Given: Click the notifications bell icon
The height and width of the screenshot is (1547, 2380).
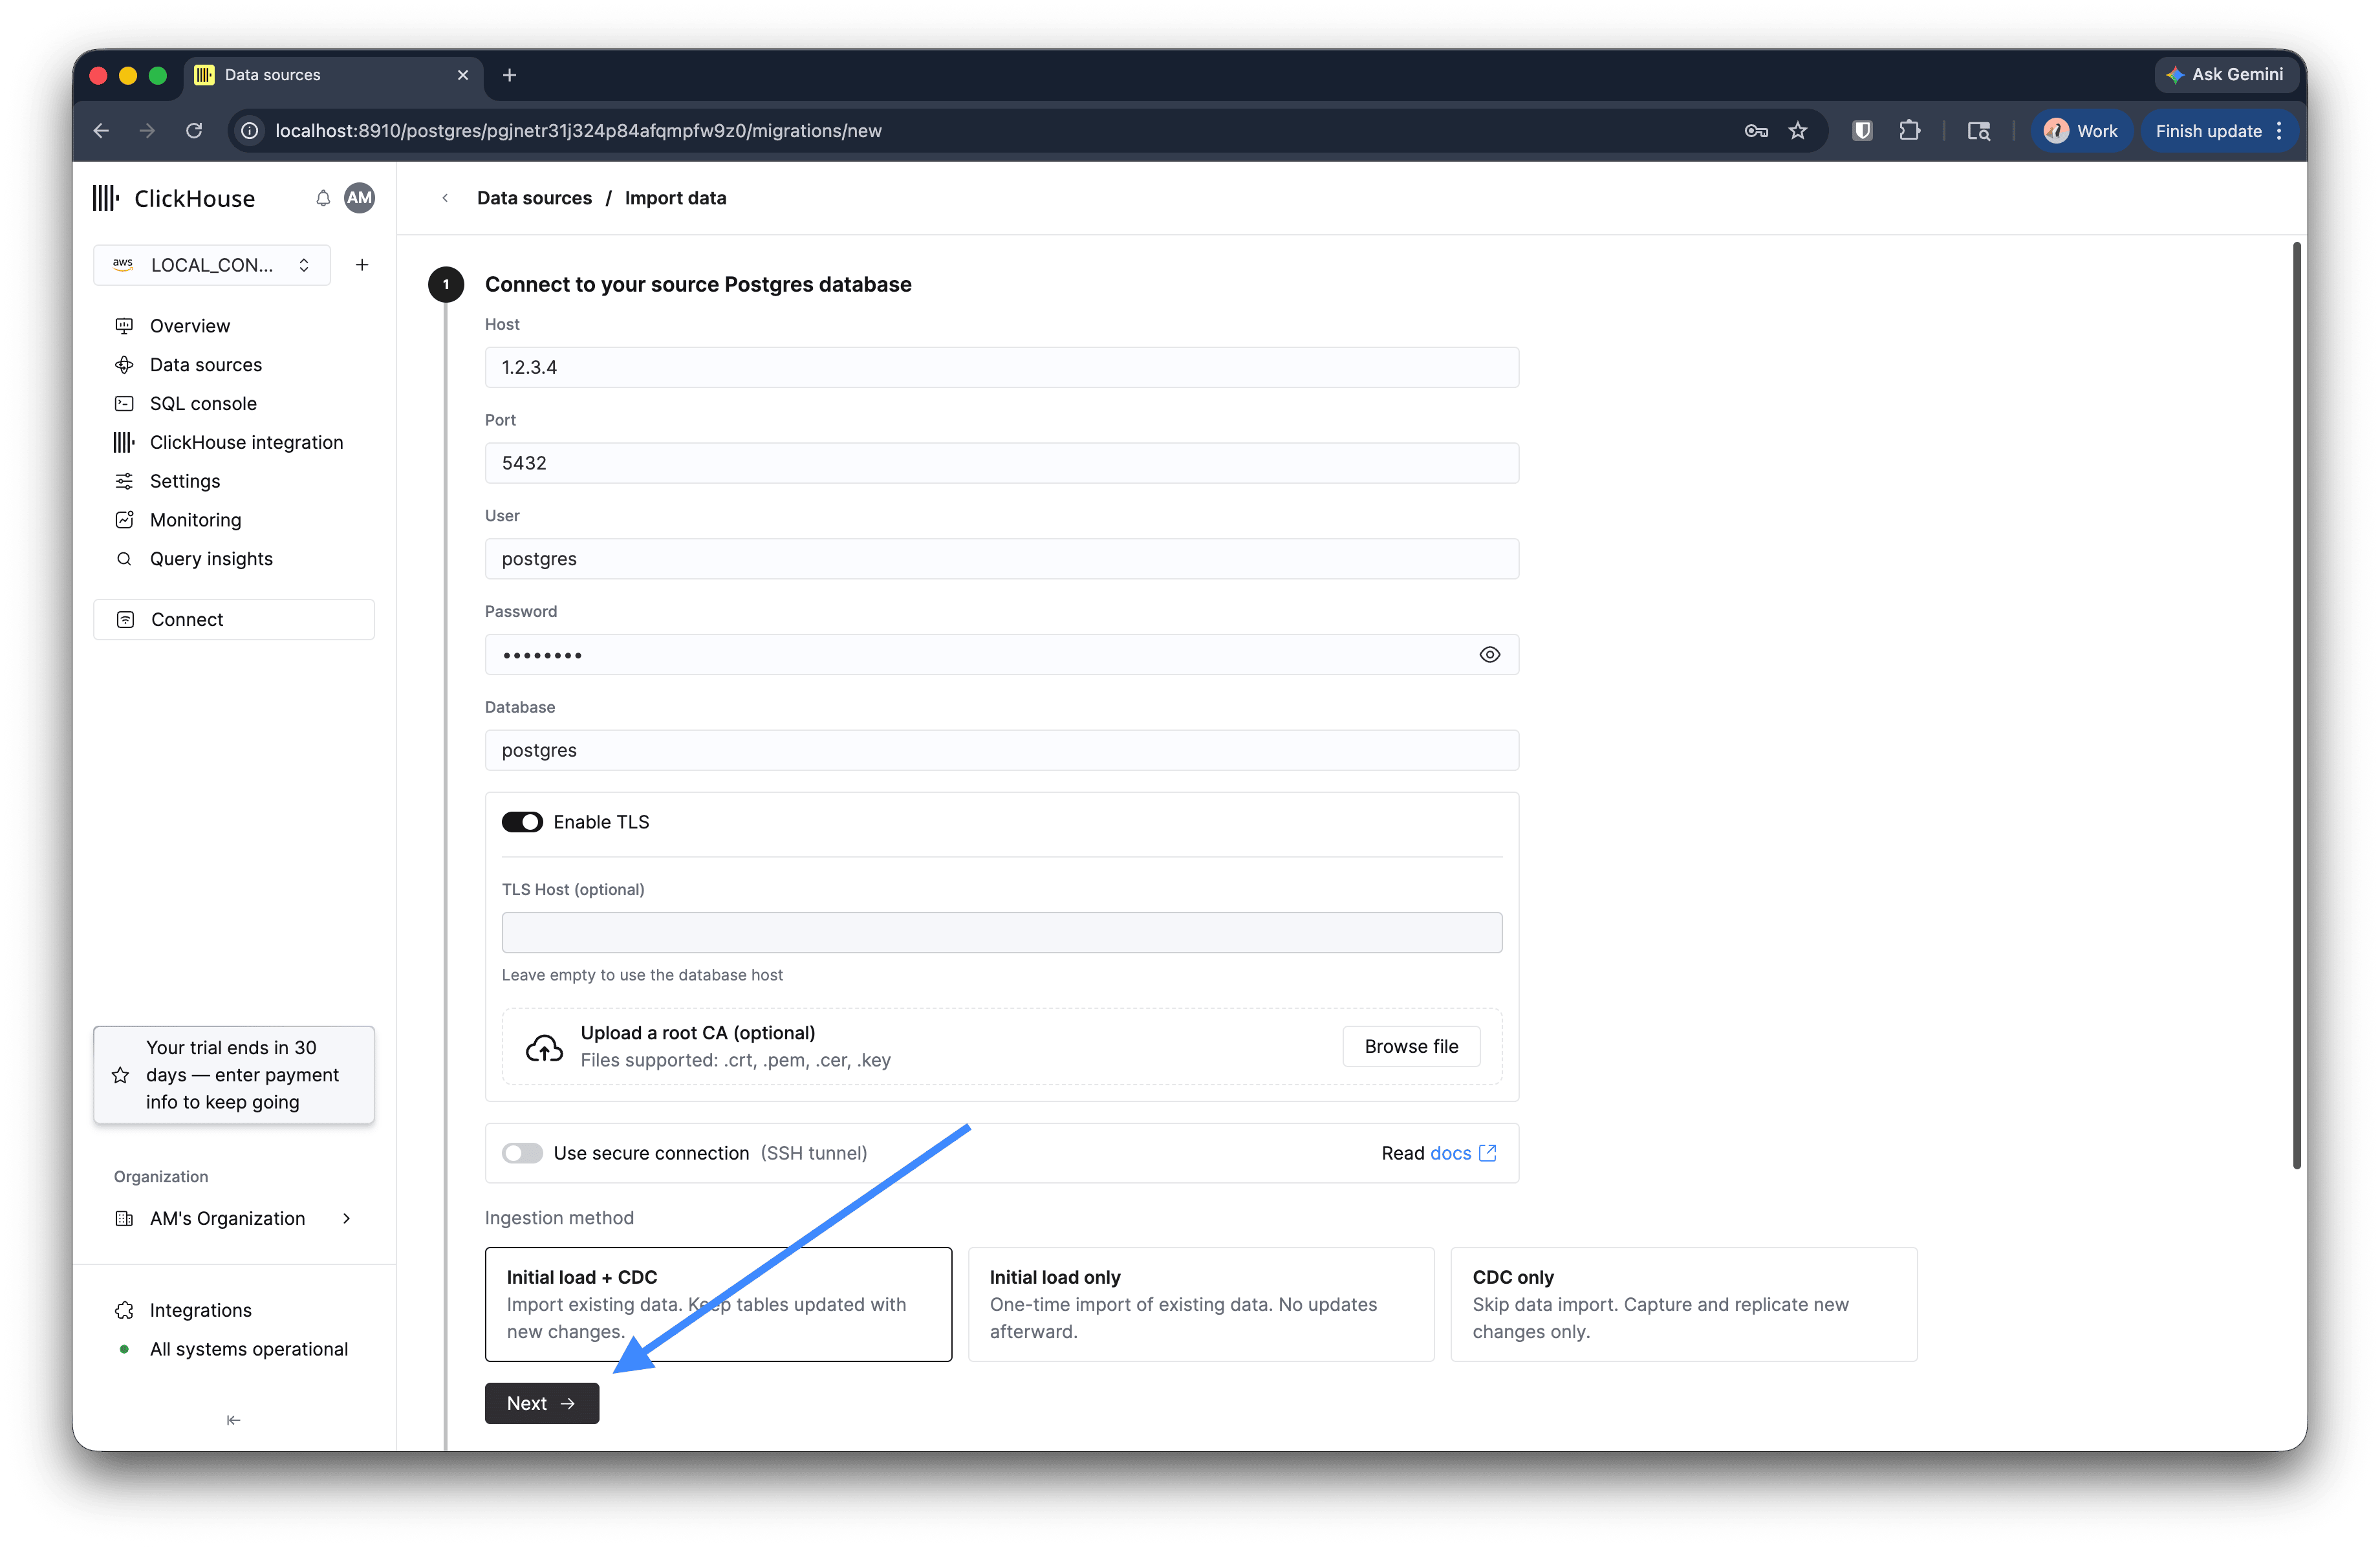Looking at the screenshot, I should (x=323, y=198).
